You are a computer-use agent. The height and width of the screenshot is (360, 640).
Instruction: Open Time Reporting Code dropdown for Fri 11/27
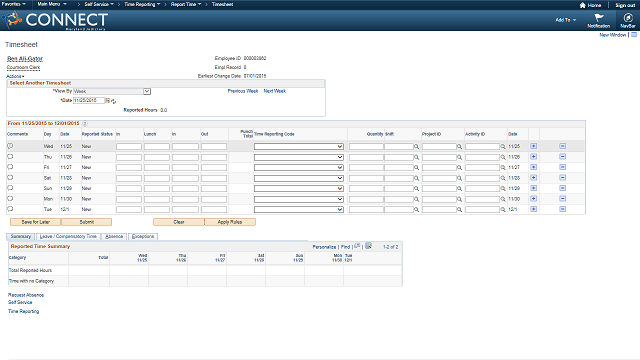299,167
